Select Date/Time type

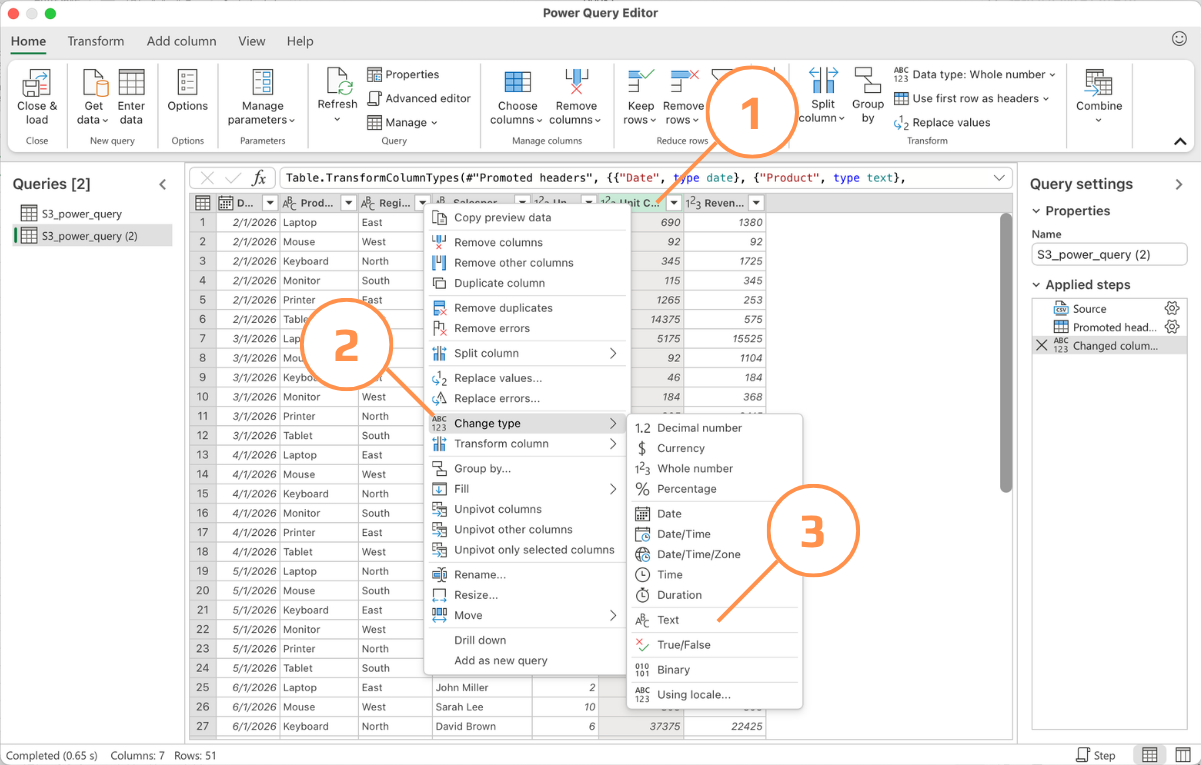tap(715, 534)
